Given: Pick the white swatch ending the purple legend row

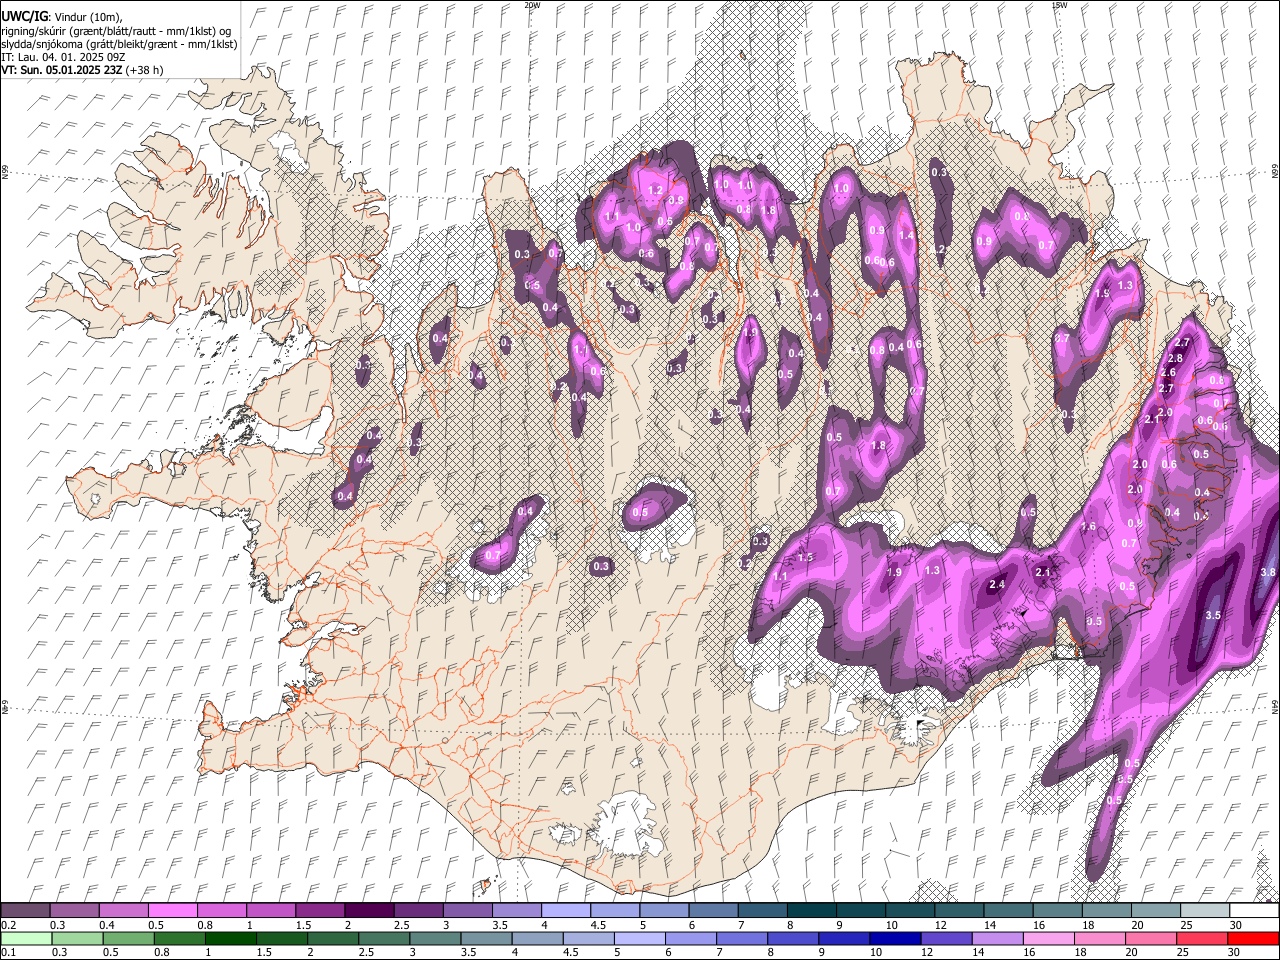Looking at the screenshot, I should tap(1254, 911).
